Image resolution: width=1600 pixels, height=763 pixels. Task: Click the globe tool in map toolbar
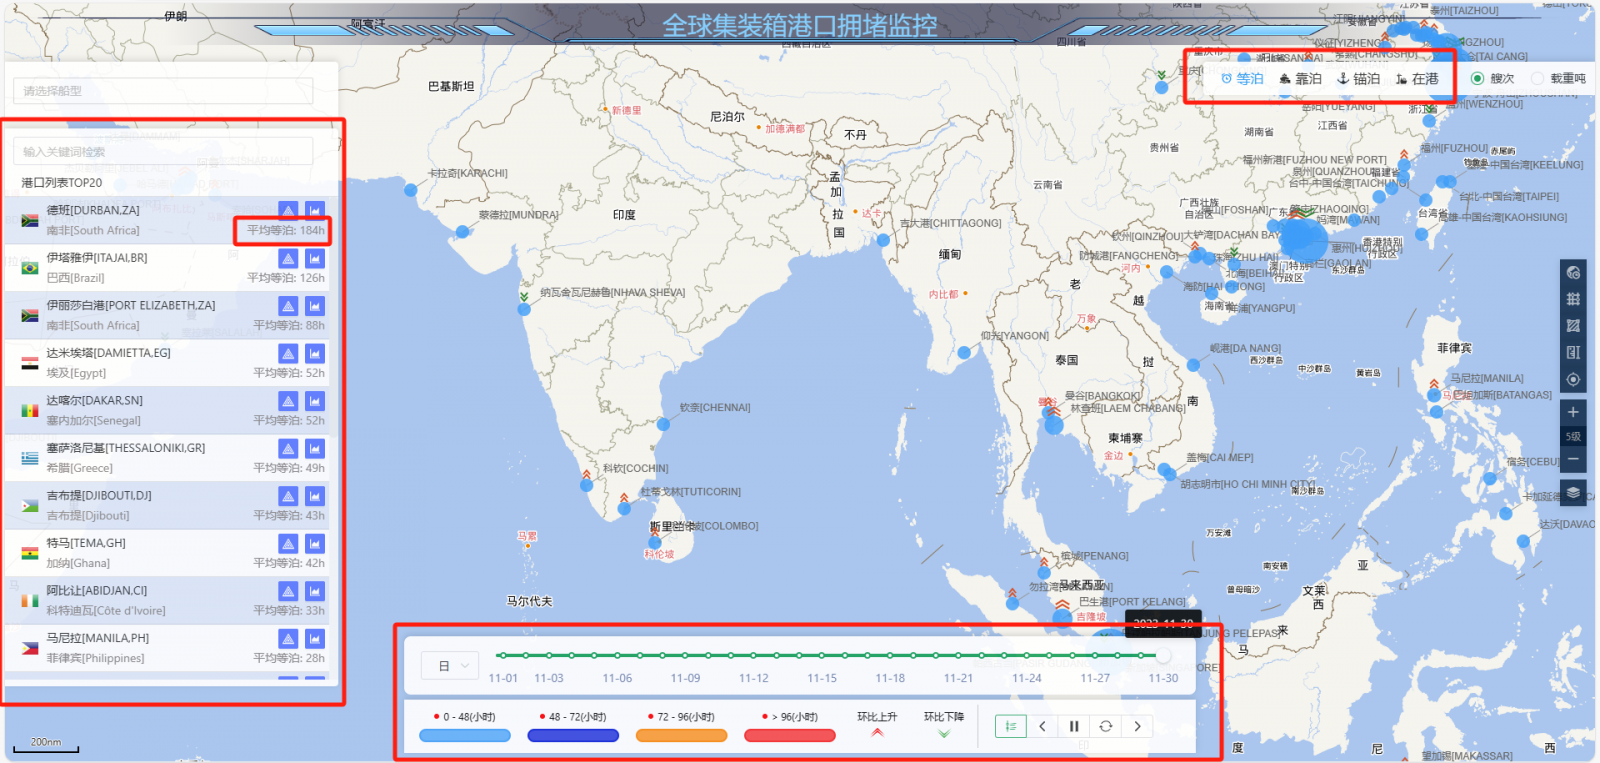click(1573, 272)
